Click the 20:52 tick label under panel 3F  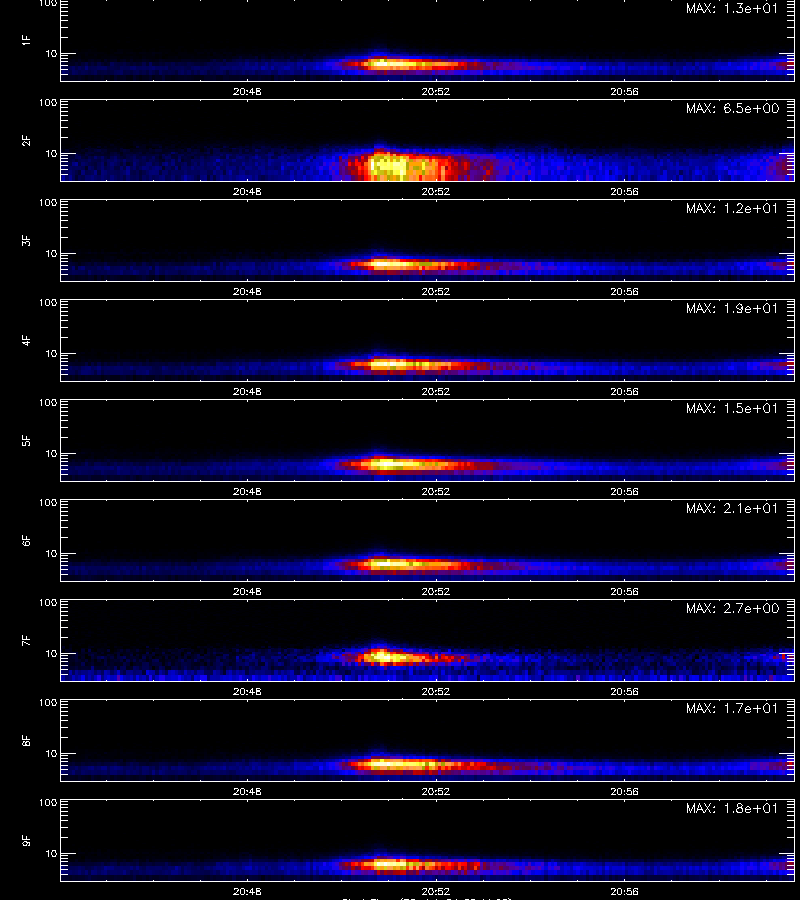click(x=436, y=291)
